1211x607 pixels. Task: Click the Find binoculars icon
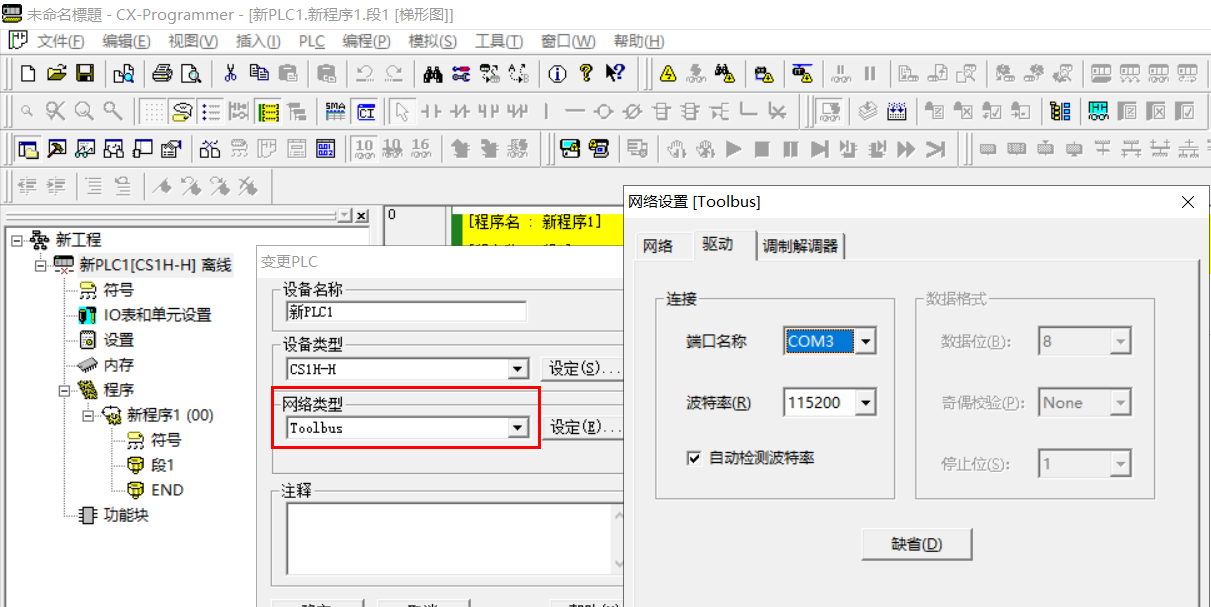coord(433,73)
